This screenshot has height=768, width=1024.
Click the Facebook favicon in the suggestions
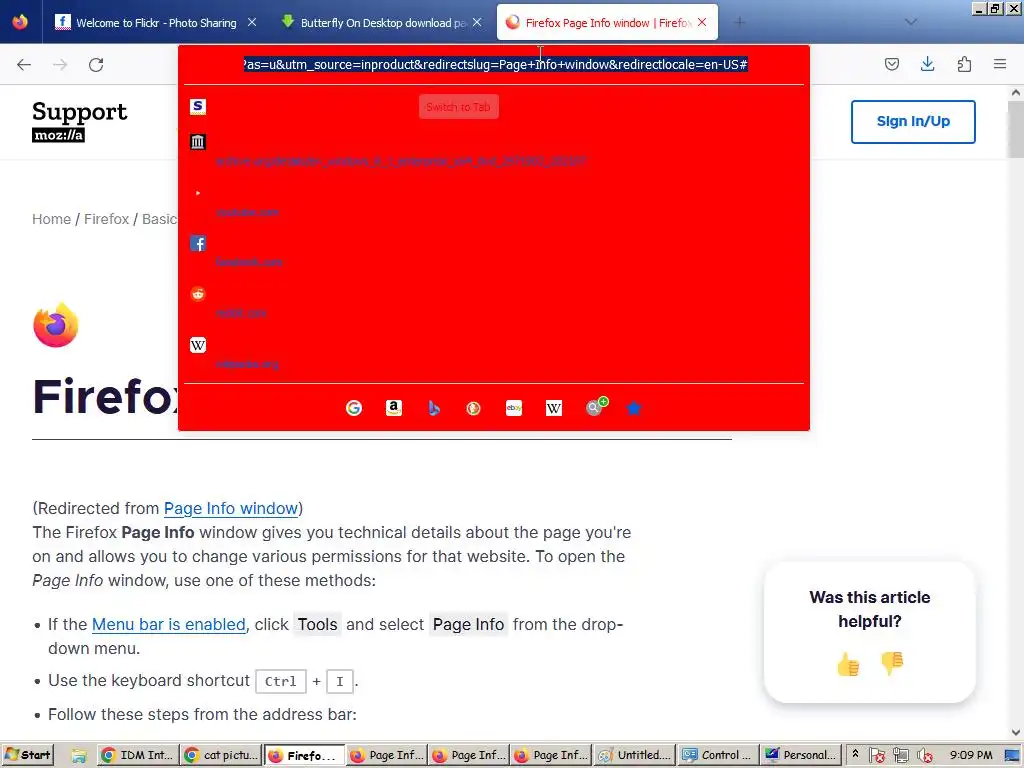click(198, 244)
